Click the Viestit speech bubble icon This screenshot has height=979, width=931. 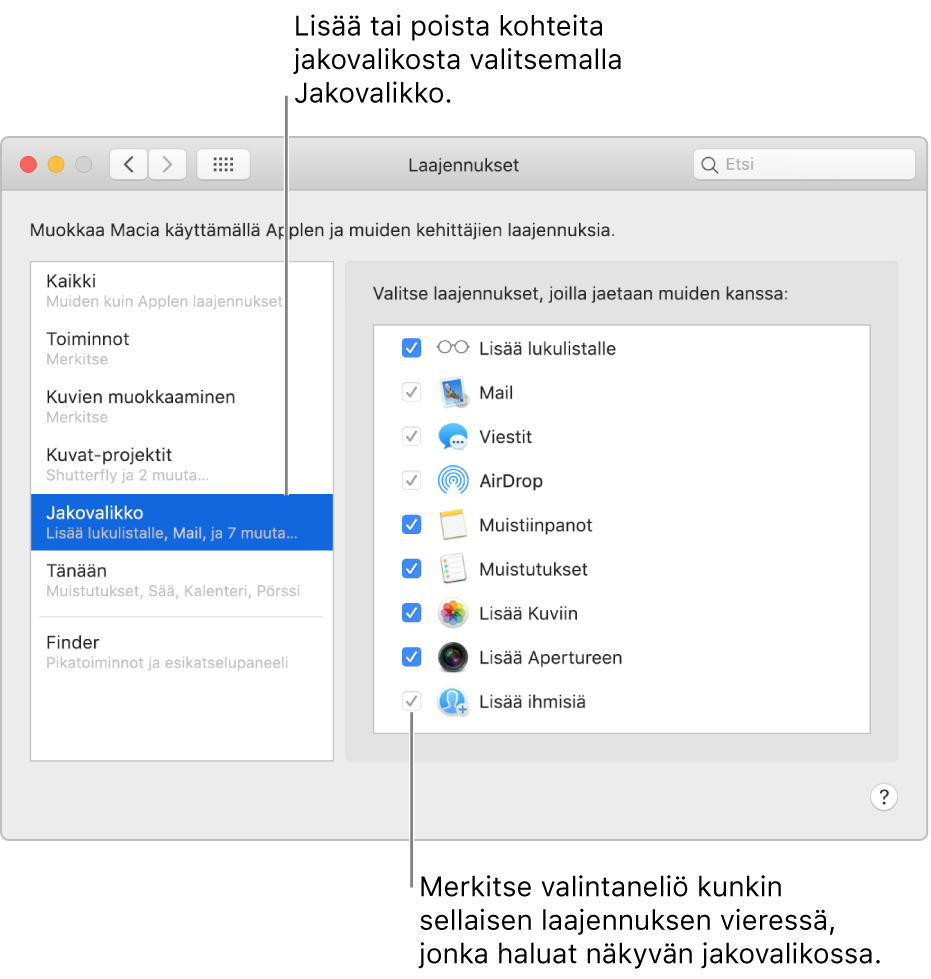[x=453, y=436]
